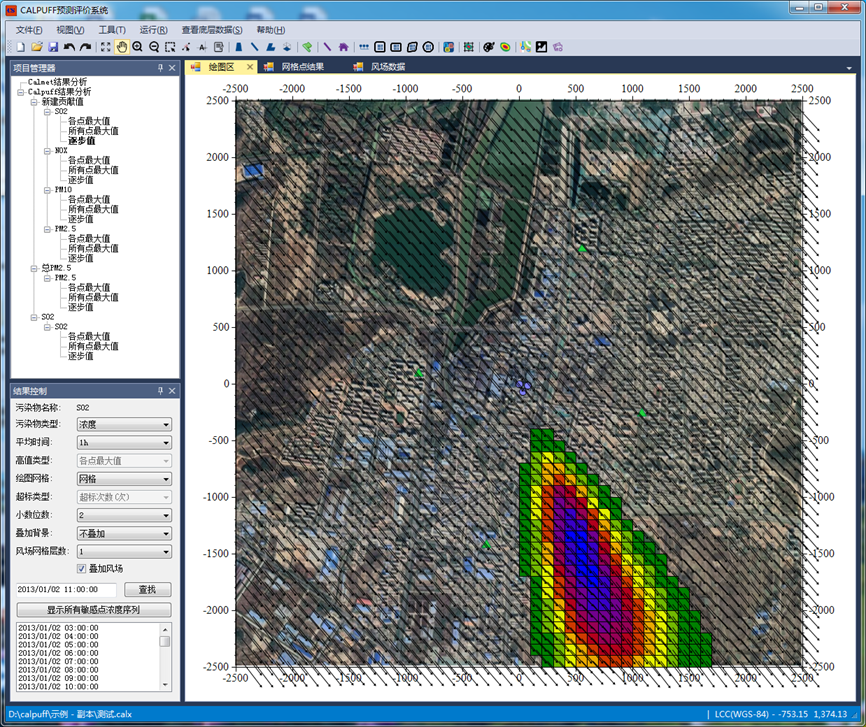866x727 pixels.
Task: Click the date time input field
Action: click(x=66, y=590)
